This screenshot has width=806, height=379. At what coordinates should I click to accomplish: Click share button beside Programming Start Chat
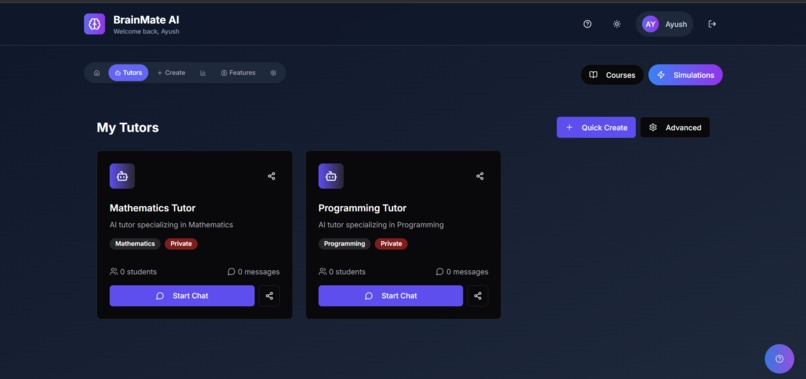[x=478, y=296]
